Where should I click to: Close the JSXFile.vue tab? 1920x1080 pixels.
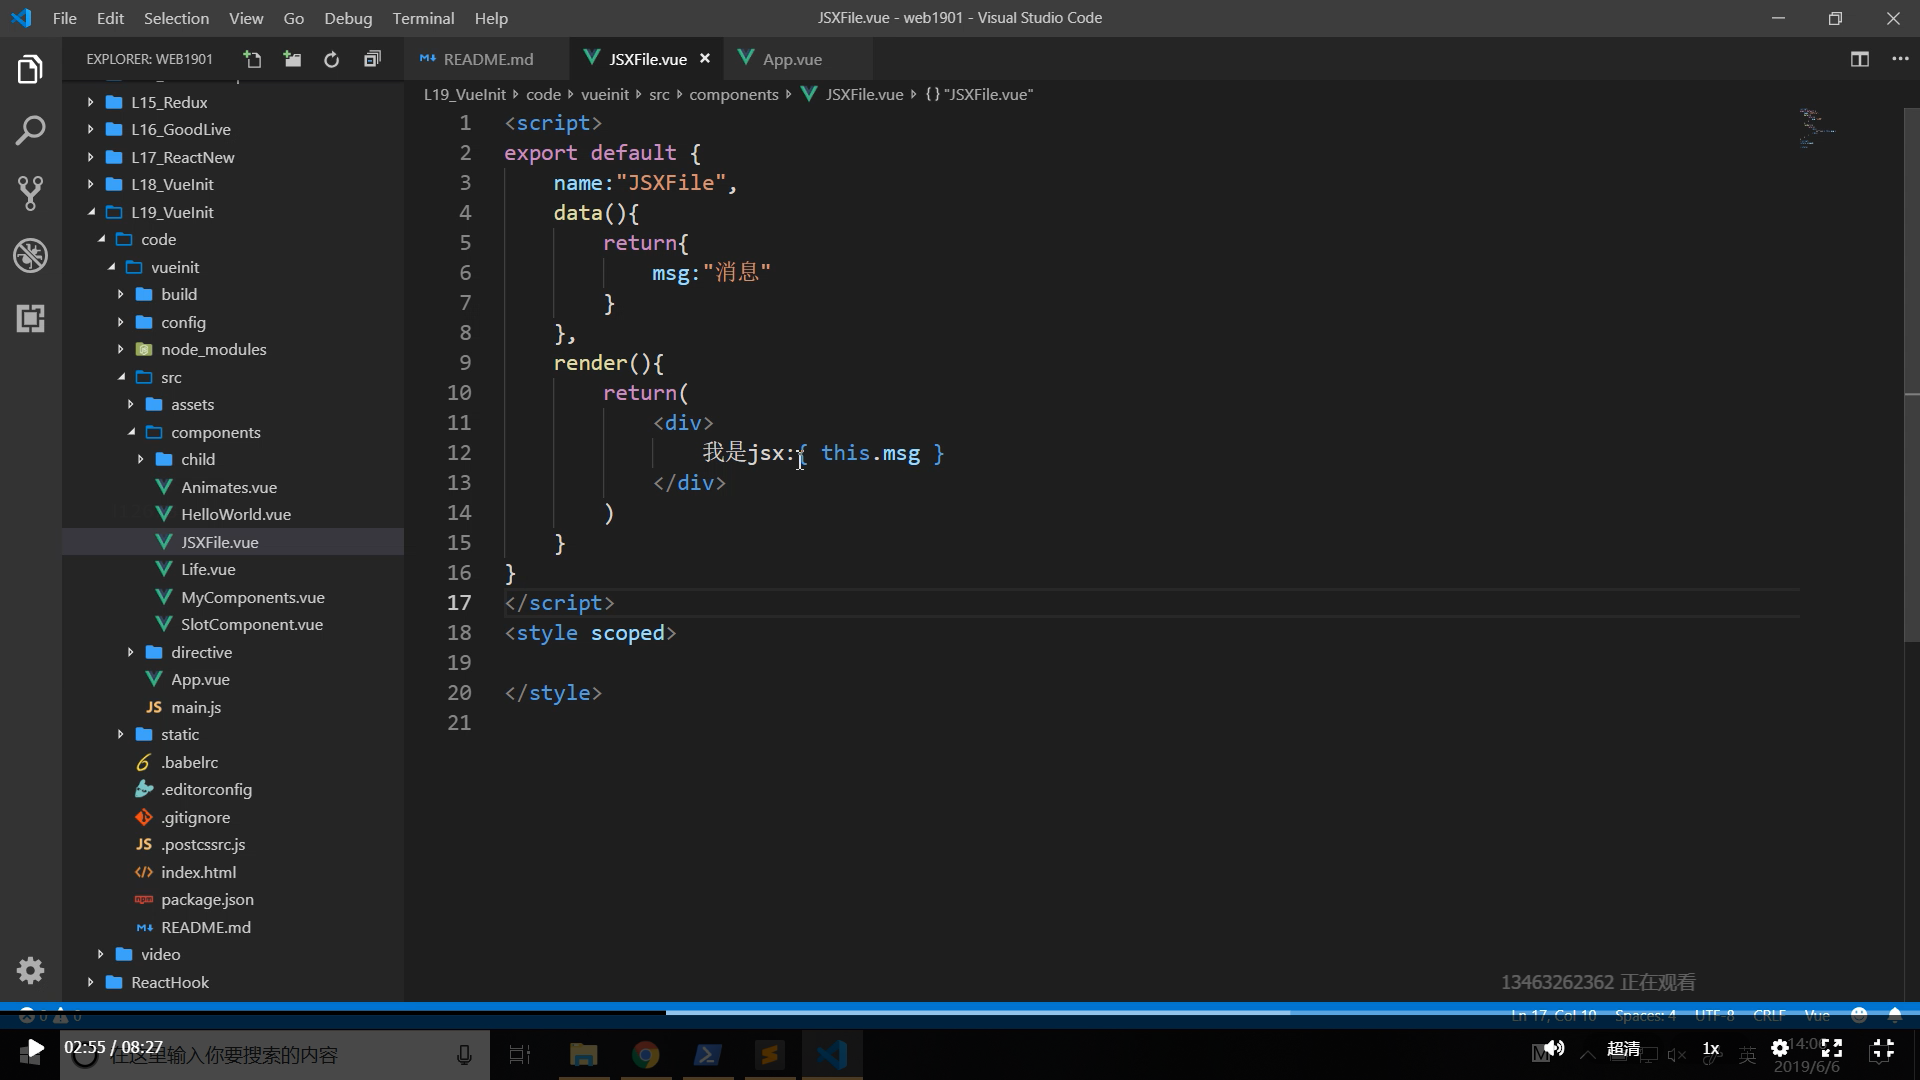[x=705, y=59]
